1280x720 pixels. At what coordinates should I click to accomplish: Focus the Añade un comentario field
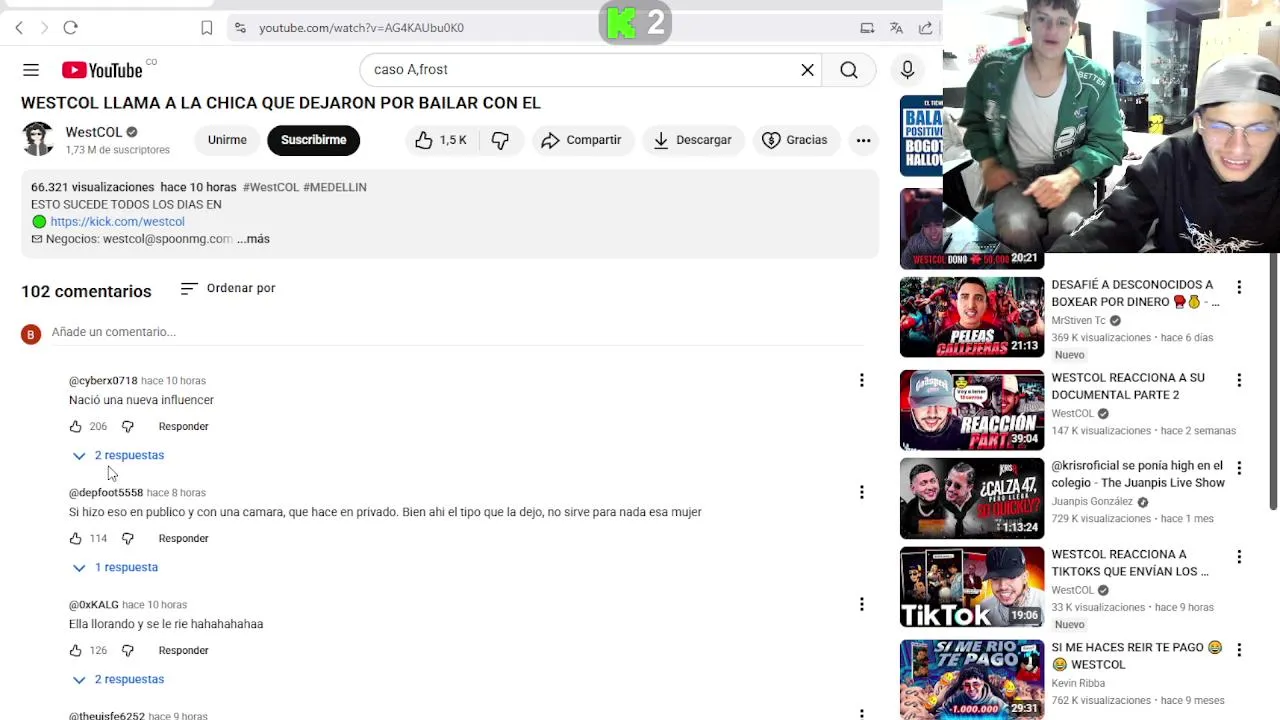click(x=460, y=332)
